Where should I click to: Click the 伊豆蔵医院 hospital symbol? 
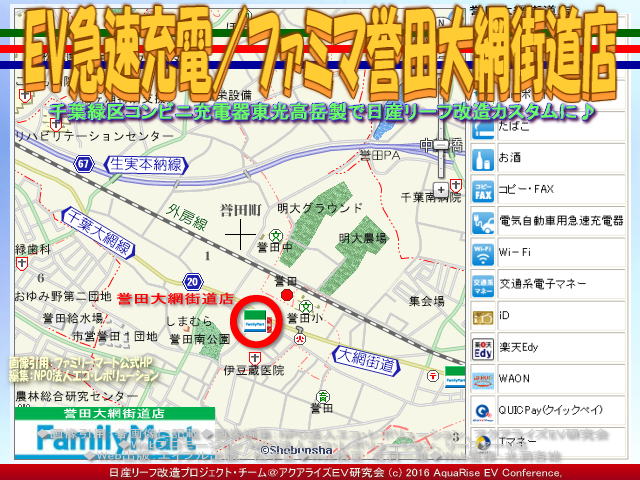pos(255,358)
